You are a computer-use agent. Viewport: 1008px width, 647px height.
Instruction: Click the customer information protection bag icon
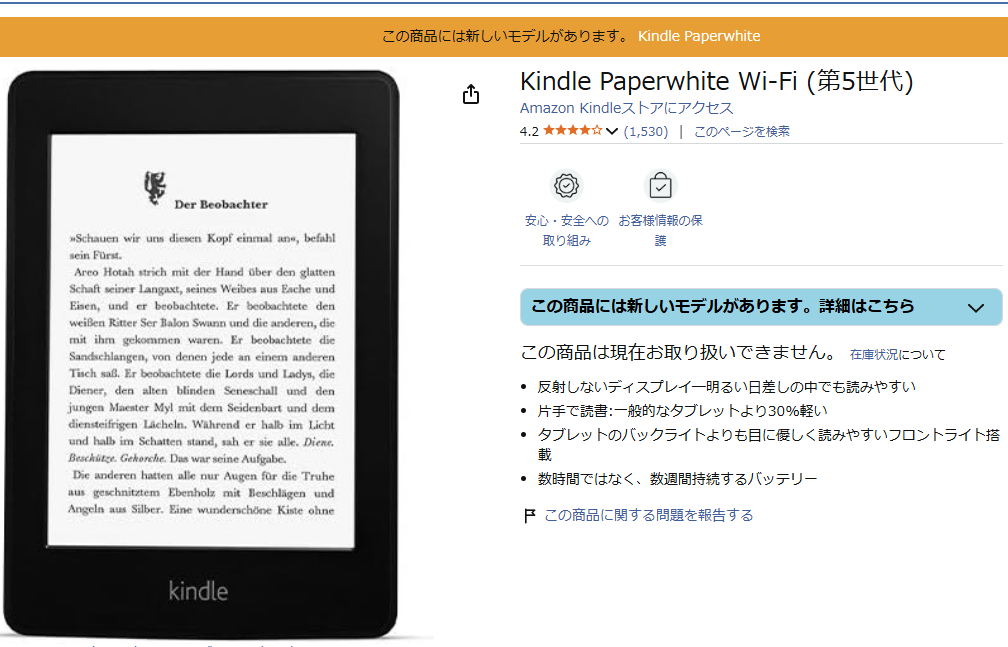pyautogui.click(x=660, y=186)
